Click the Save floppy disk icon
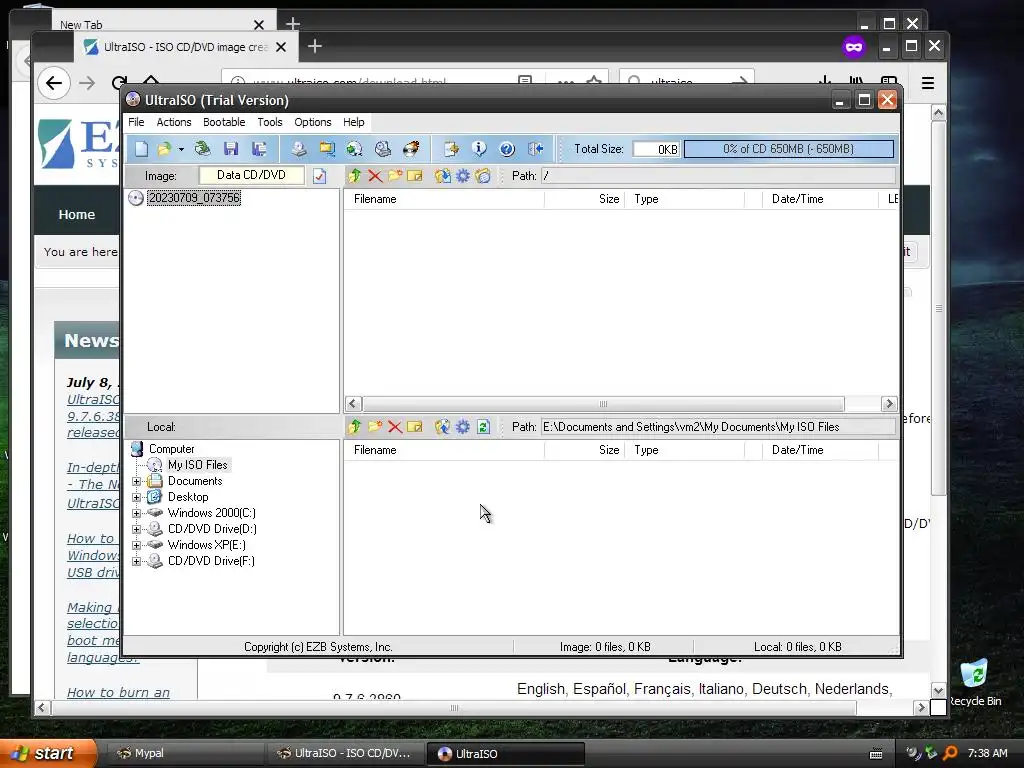Screen dimensions: 1024x768 [231, 149]
